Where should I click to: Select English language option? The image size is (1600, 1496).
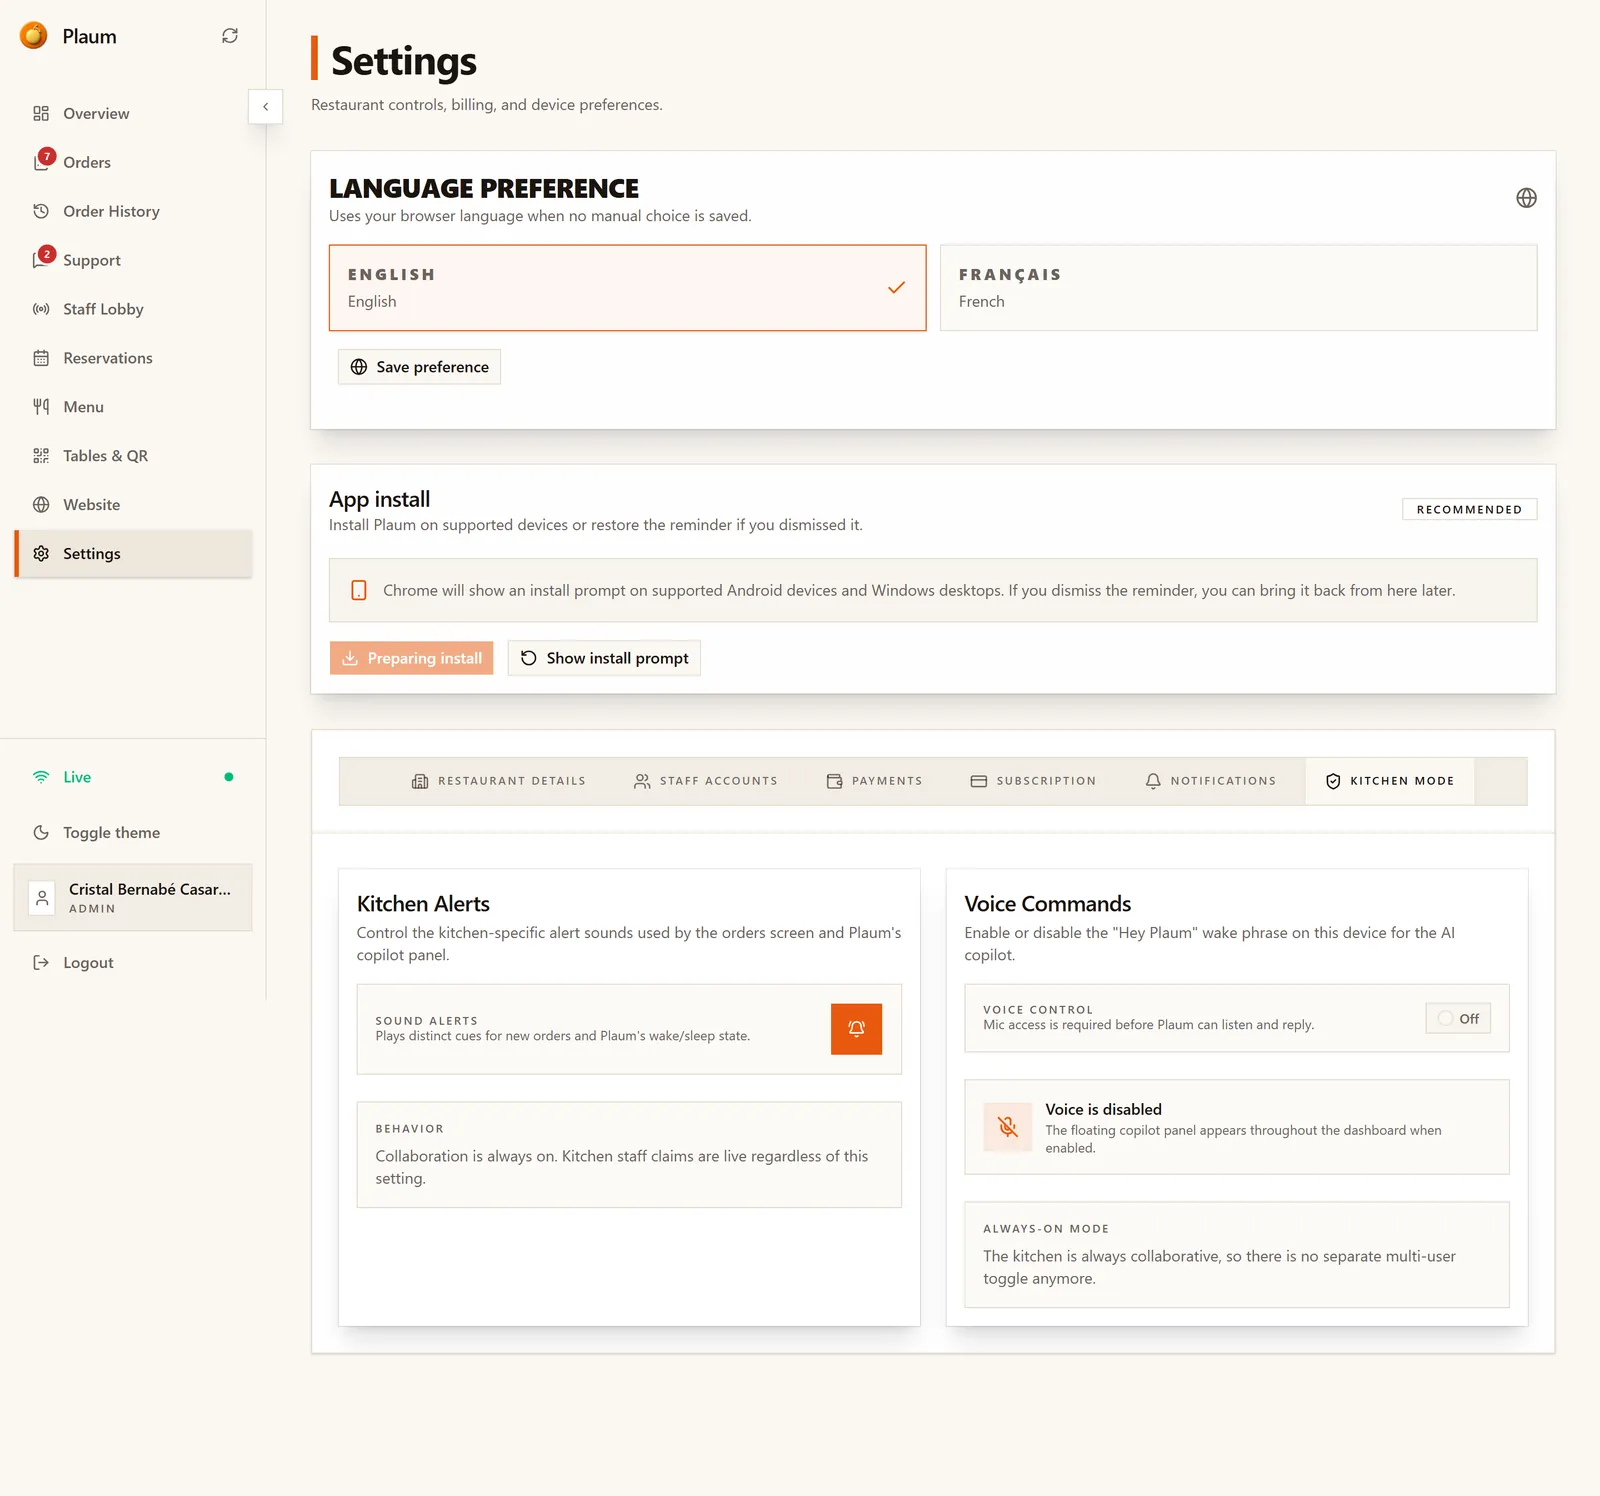[627, 288]
